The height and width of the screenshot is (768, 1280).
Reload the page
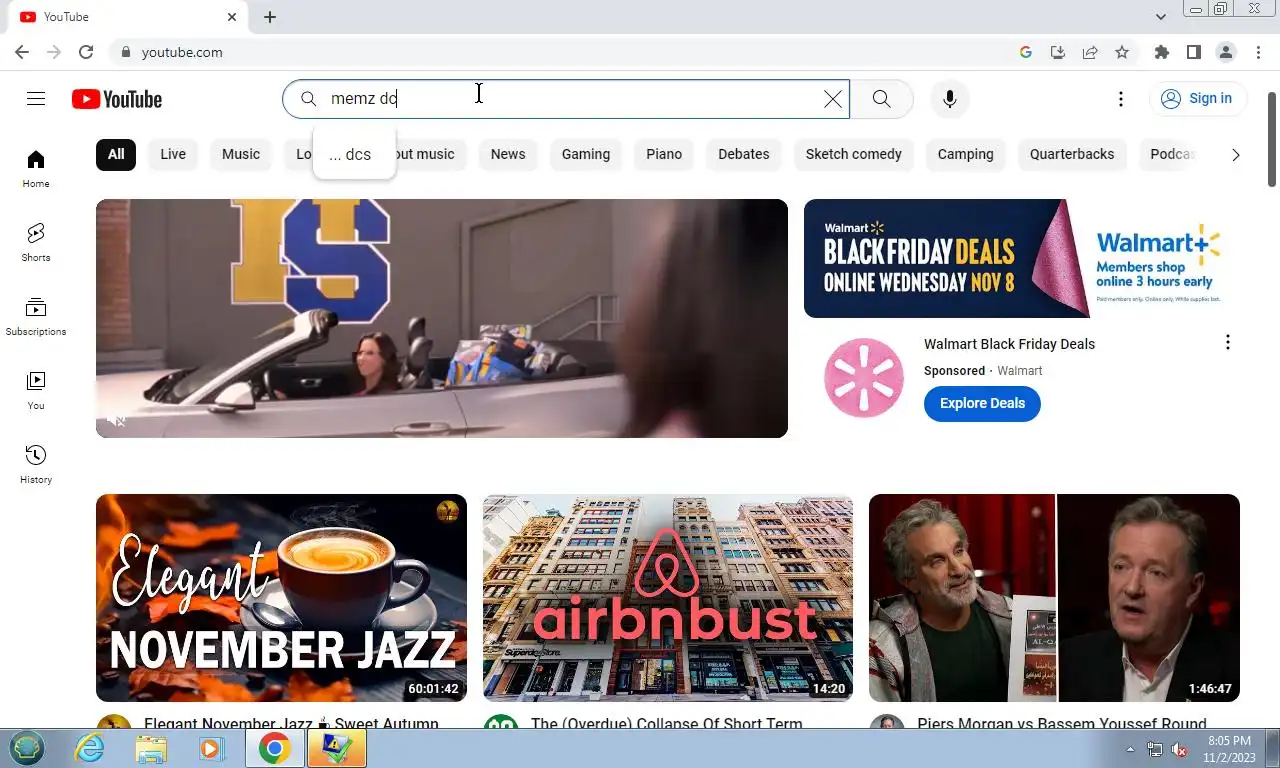coord(86,52)
